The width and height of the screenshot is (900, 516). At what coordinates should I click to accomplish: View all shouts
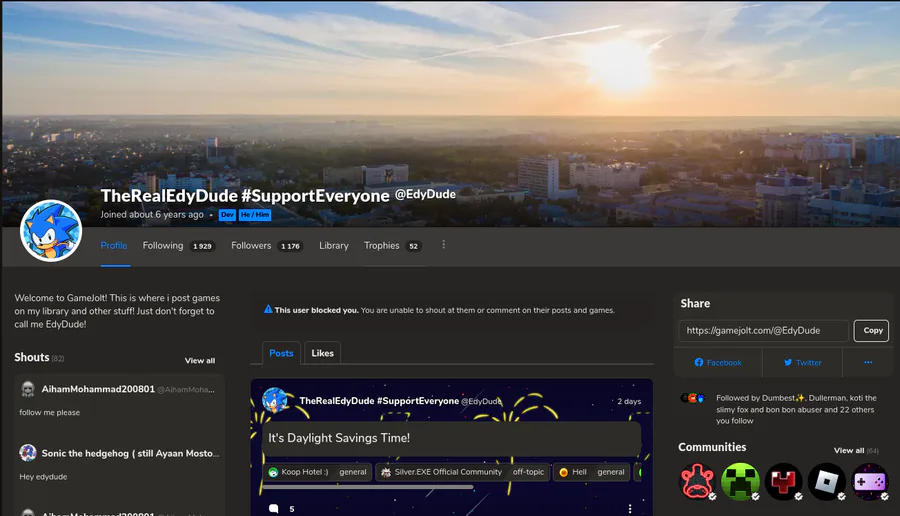[200, 360]
